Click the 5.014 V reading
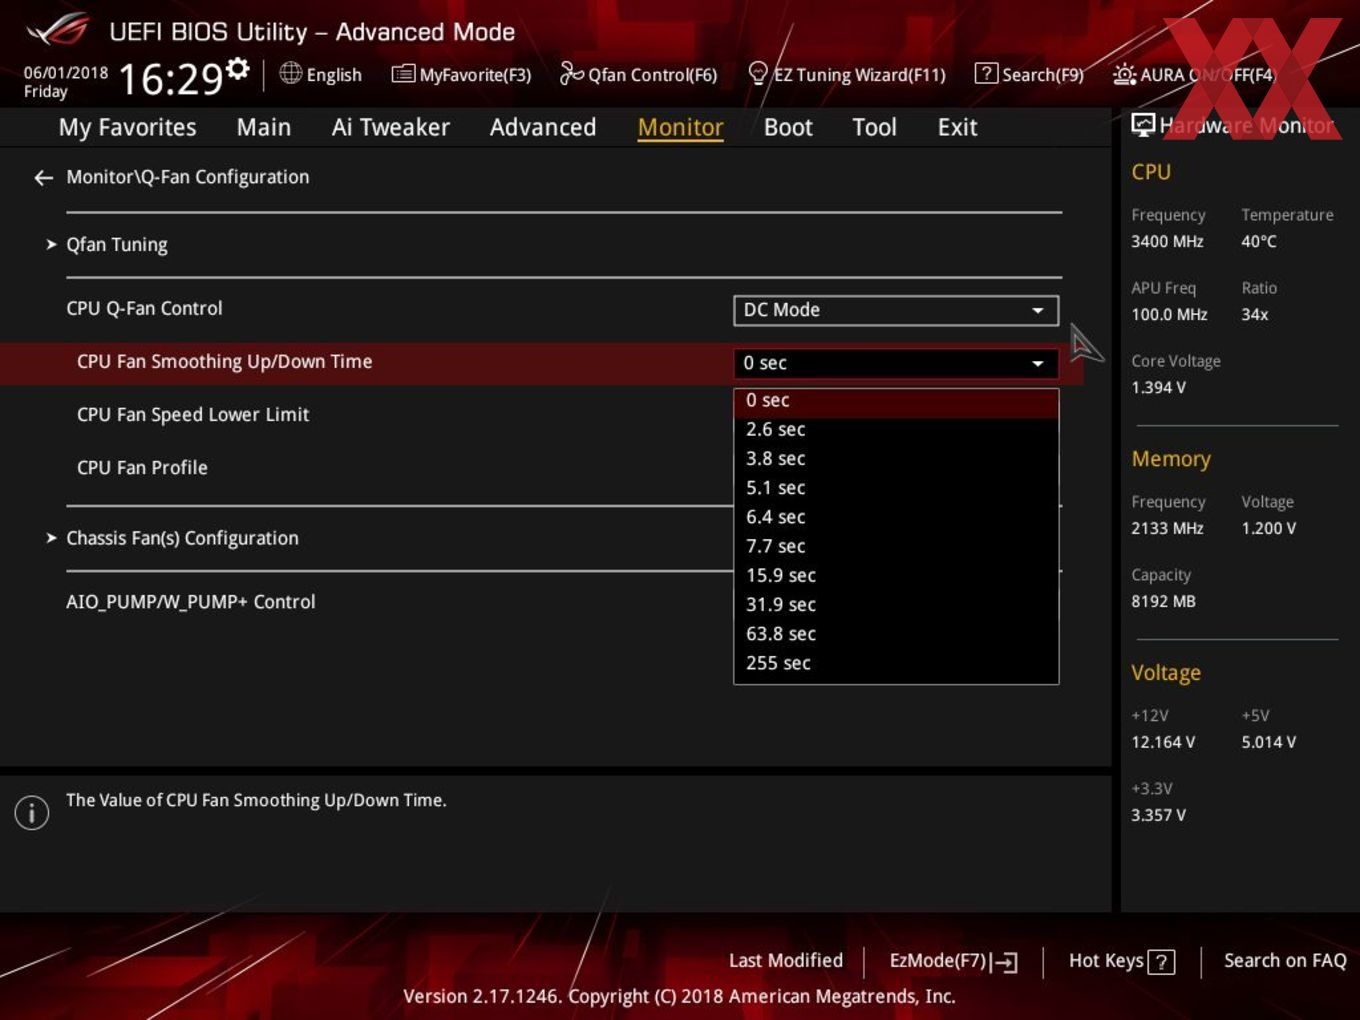 point(1269,743)
